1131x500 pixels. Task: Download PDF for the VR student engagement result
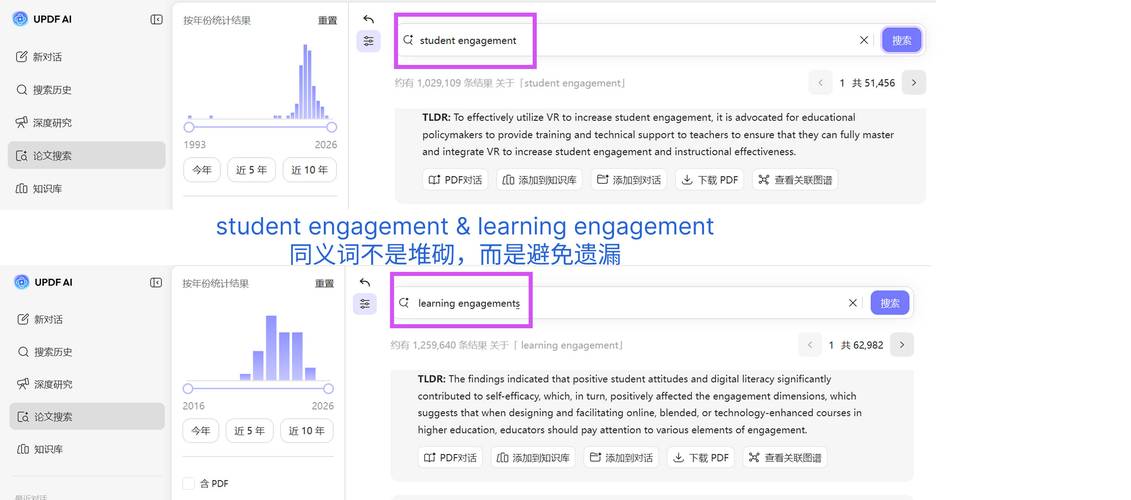(x=711, y=180)
